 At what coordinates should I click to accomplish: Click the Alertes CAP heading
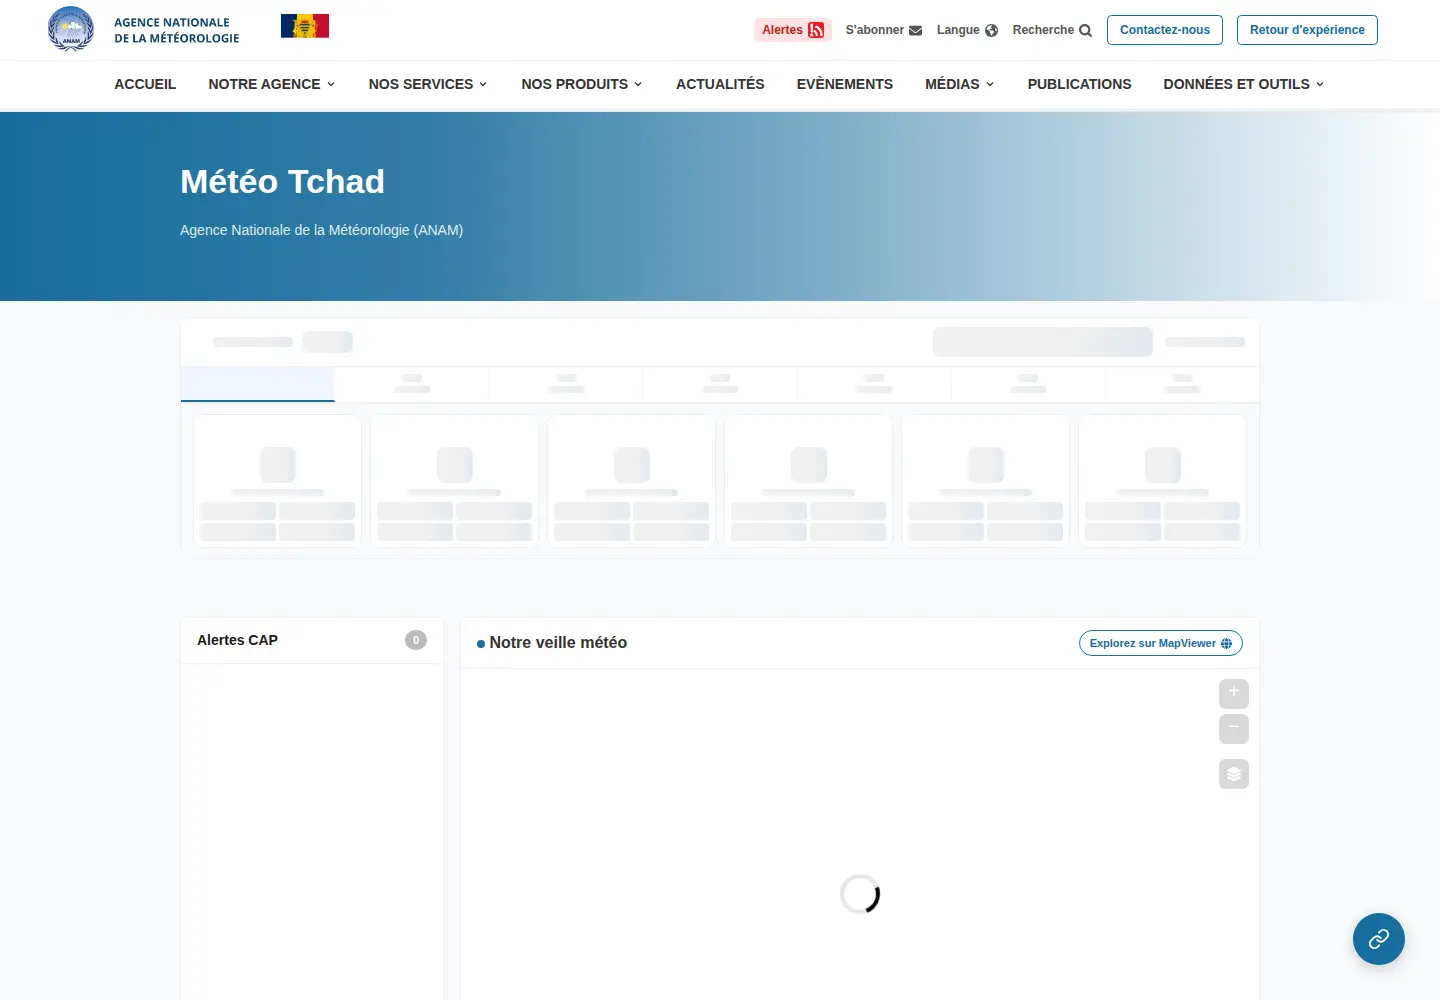coord(237,640)
